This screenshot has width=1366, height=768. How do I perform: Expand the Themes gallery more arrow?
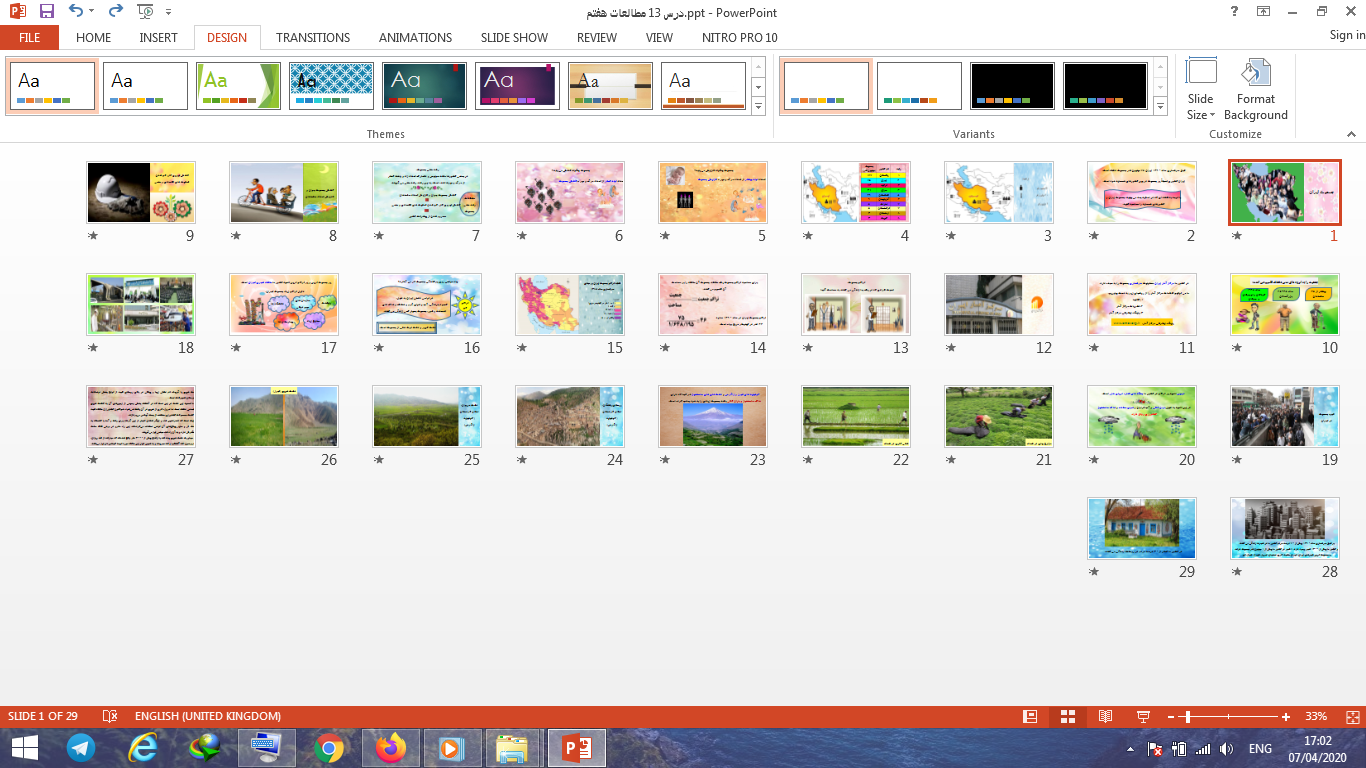(758, 106)
